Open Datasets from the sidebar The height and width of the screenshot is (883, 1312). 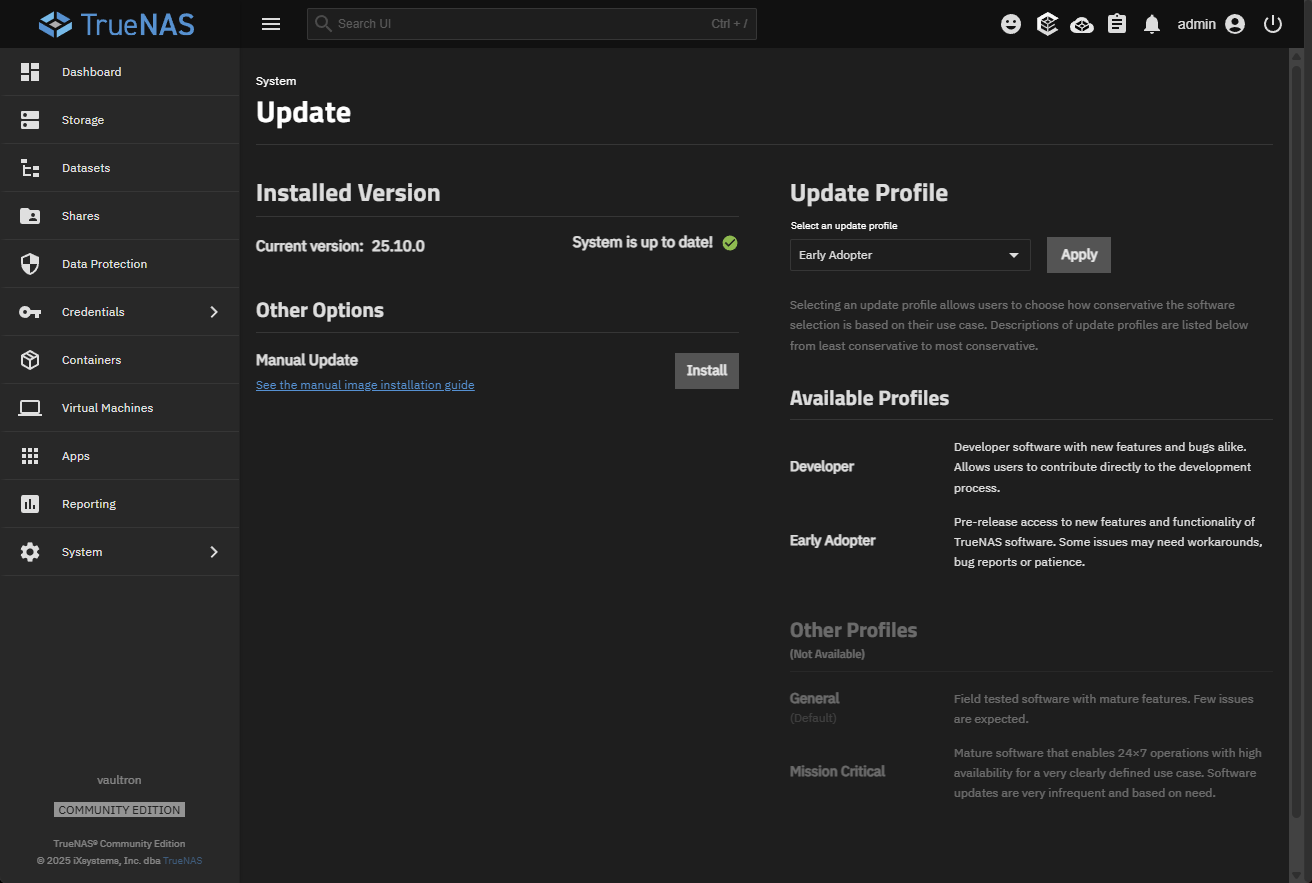pos(86,168)
